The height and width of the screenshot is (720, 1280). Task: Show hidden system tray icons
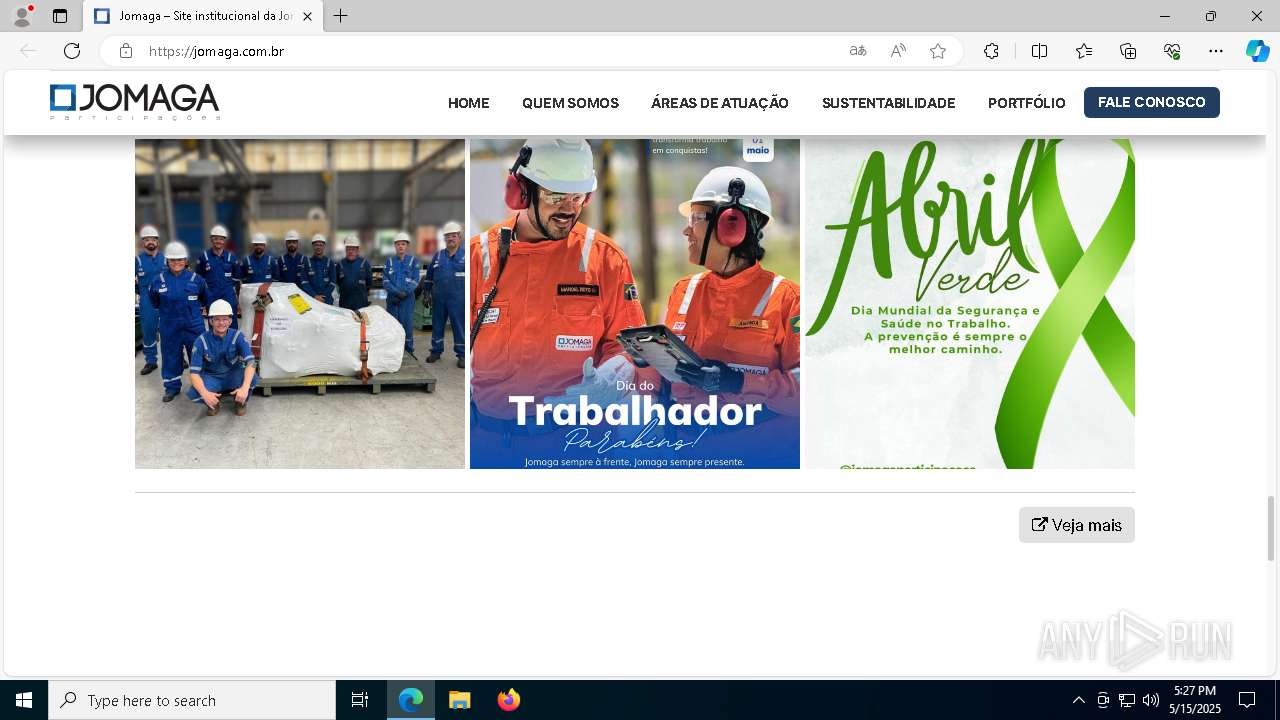(x=1078, y=700)
